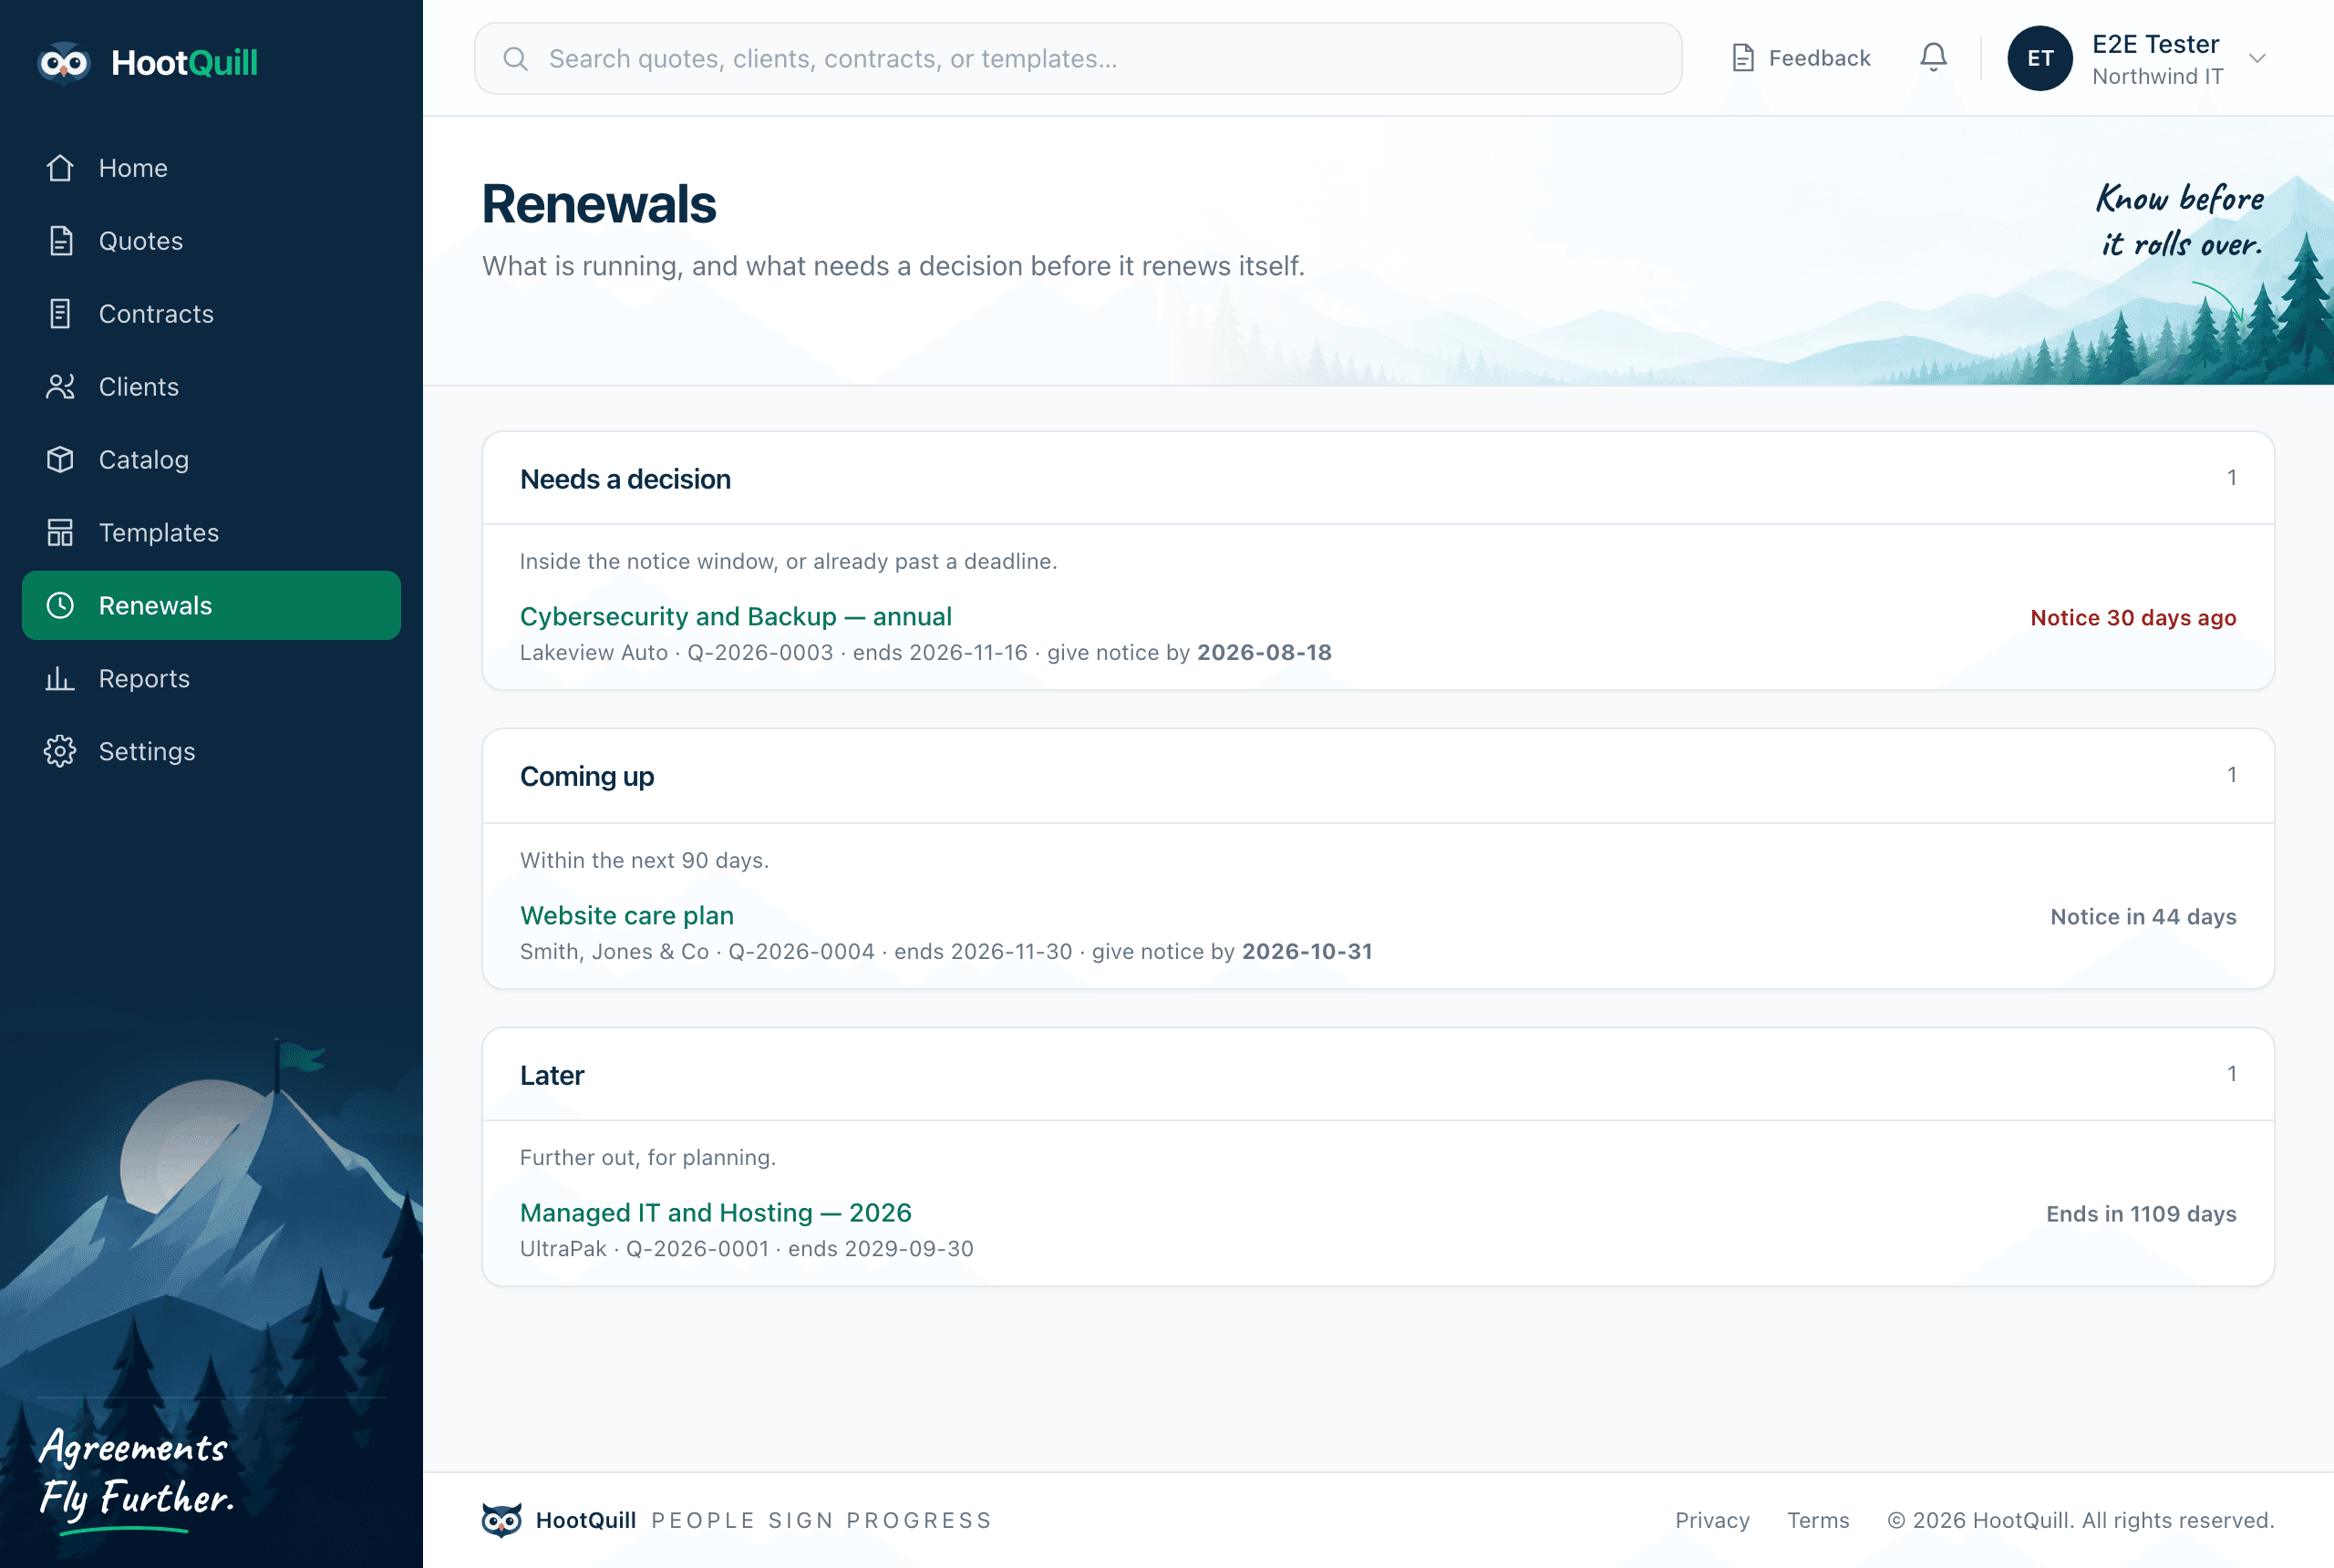Open Settings from sidebar
This screenshot has width=2334, height=1568.
click(211, 752)
